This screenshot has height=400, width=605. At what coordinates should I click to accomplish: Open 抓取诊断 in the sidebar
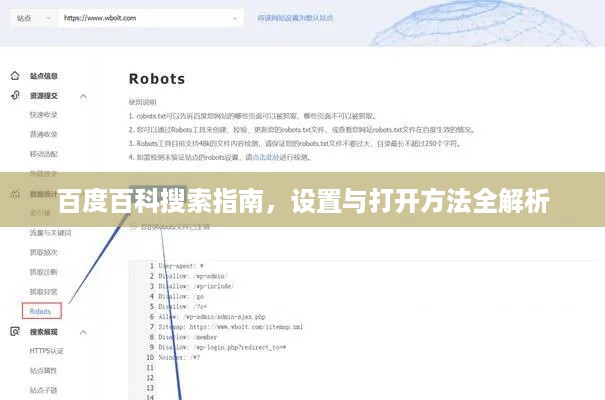(43, 272)
